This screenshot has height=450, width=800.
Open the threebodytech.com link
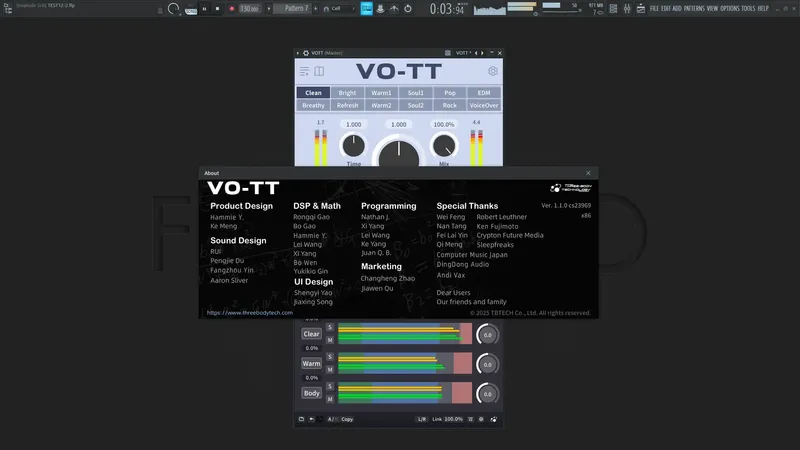click(x=249, y=313)
